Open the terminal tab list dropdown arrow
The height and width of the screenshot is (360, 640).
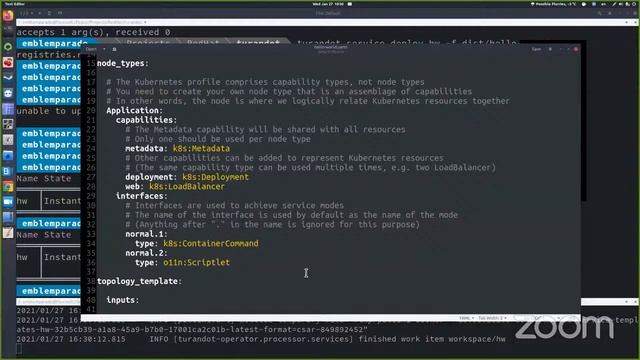tap(32, 13)
